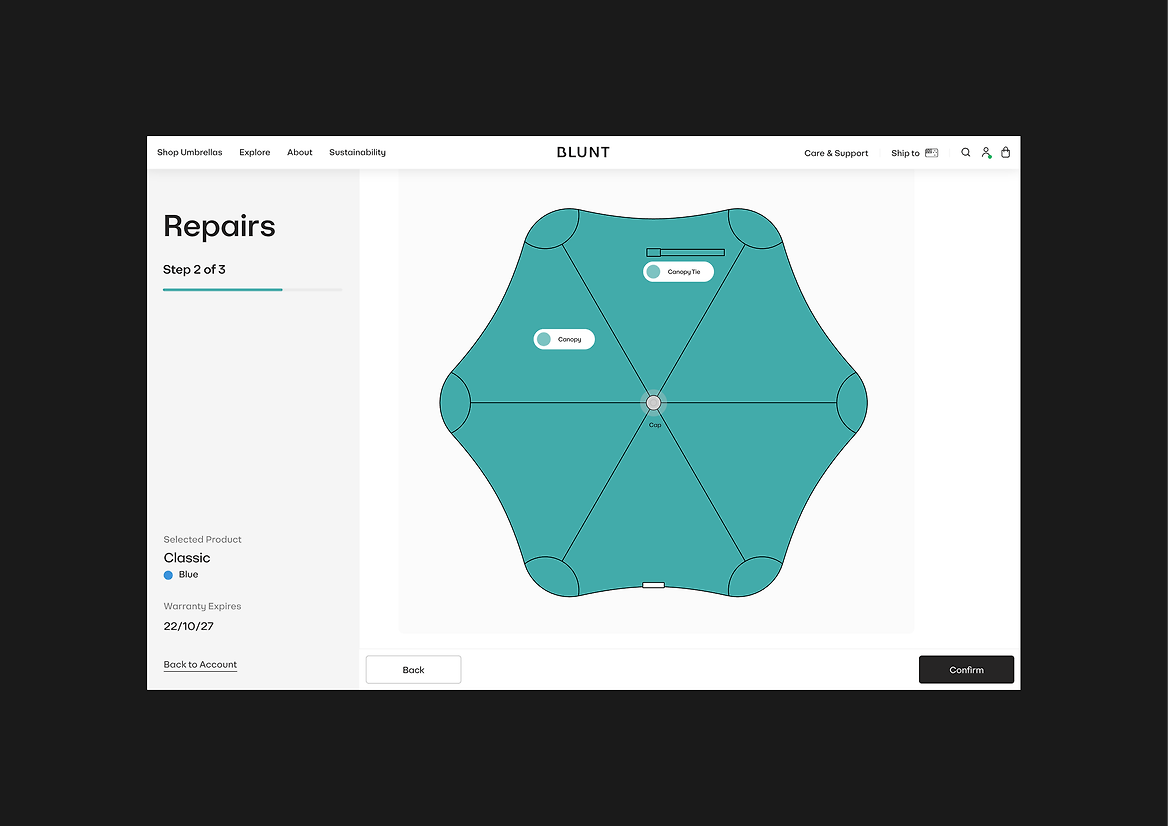Open the Sustainability menu item
The image size is (1168, 826).
coord(357,153)
